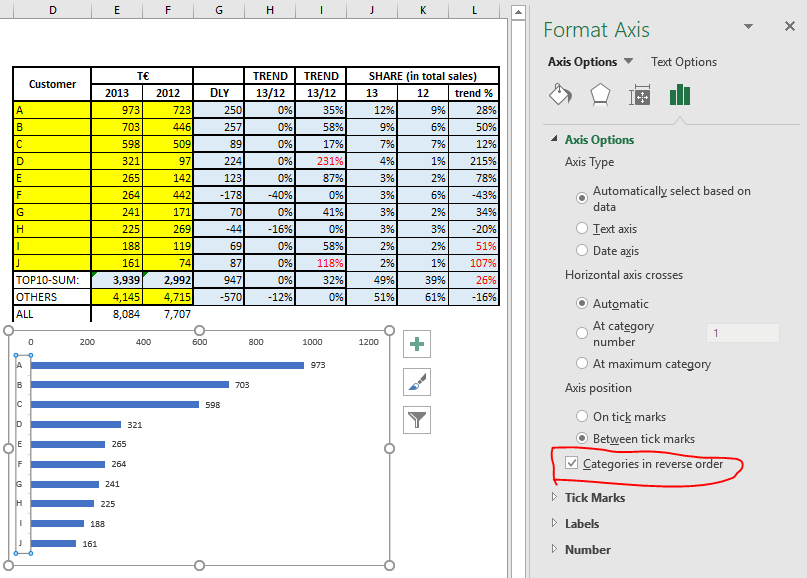
Task: Select the On tick marks option
Action: (x=582, y=416)
